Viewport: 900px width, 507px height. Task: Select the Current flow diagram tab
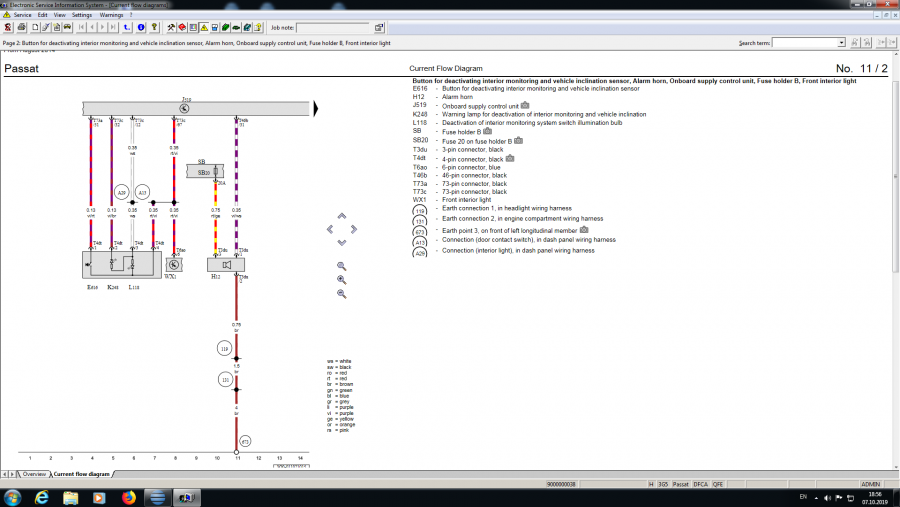tap(81, 473)
